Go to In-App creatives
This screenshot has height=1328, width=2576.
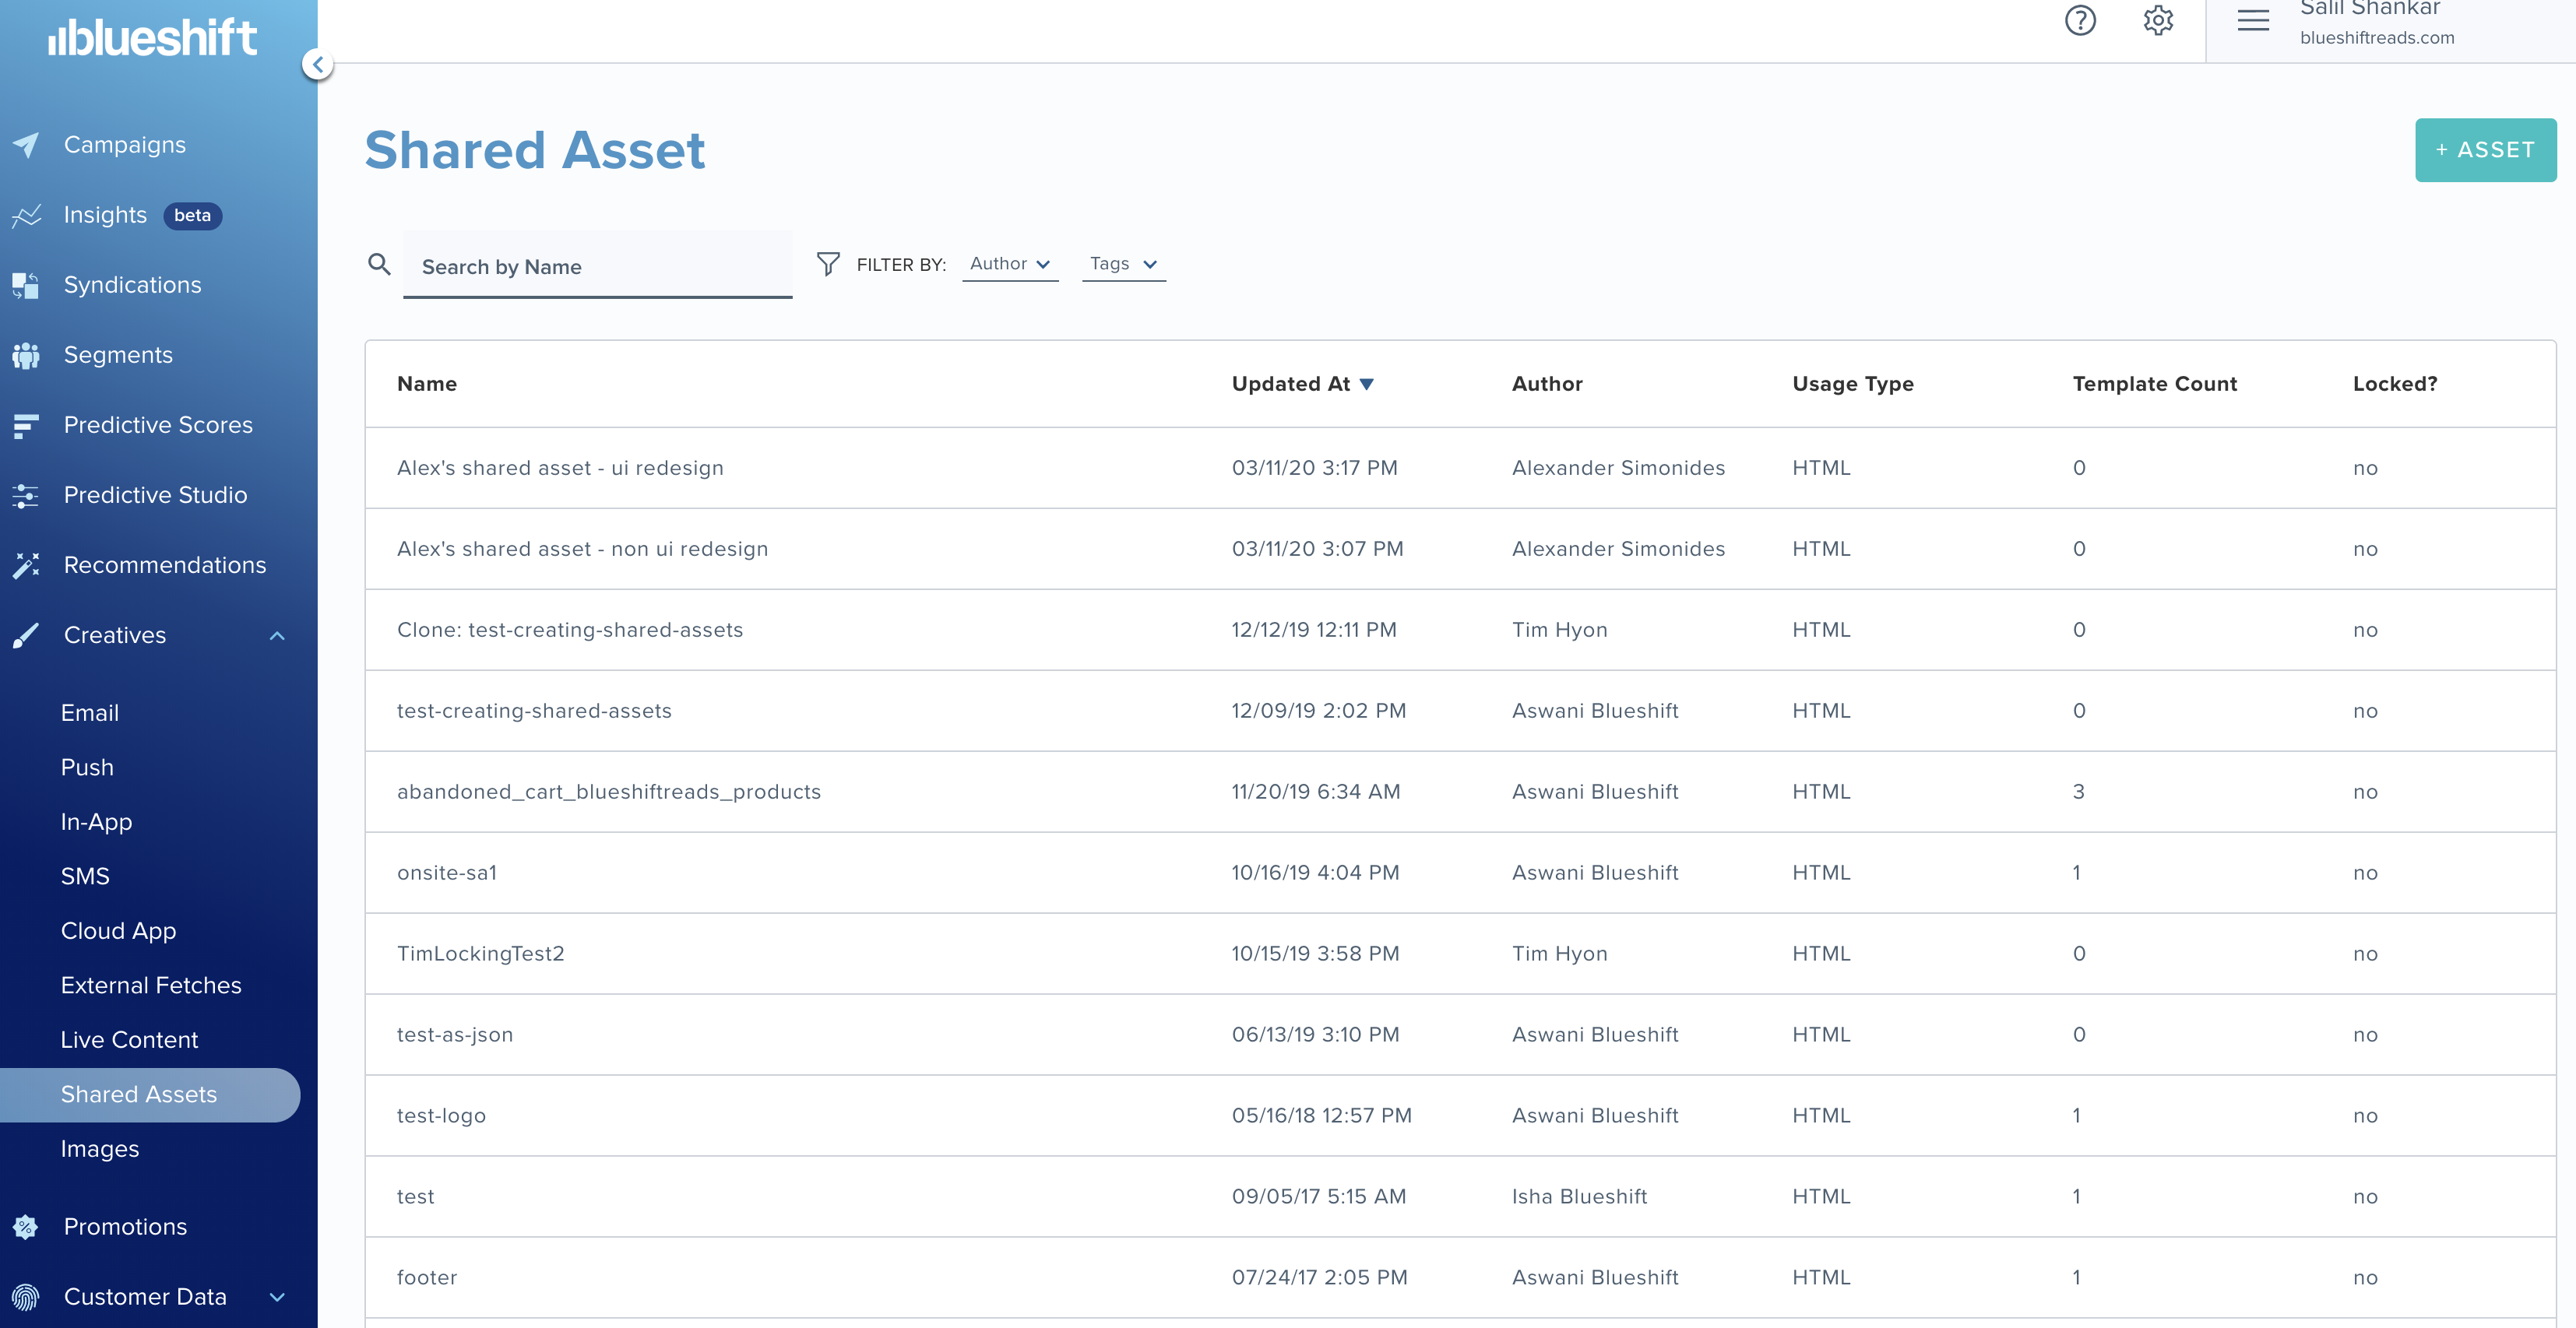tap(96, 822)
